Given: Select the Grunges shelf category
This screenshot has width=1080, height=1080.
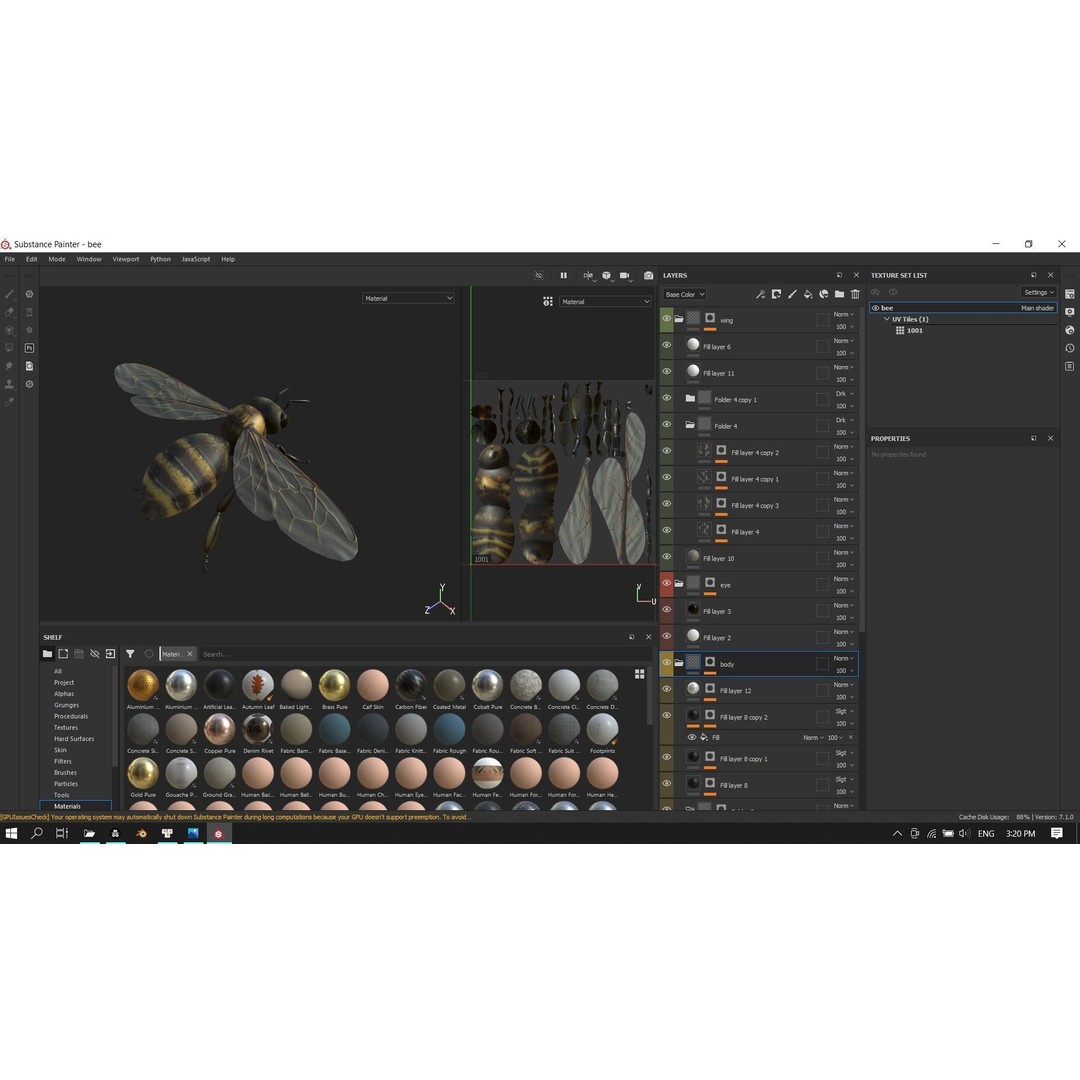Looking at the screenshot, I should 67,705.
